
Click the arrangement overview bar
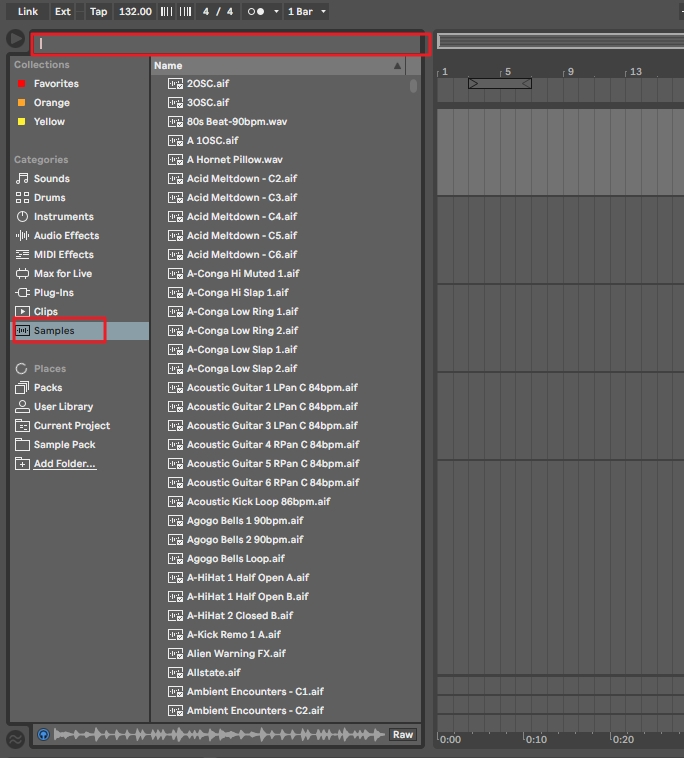pyautogui.click(x=561, y=42)
